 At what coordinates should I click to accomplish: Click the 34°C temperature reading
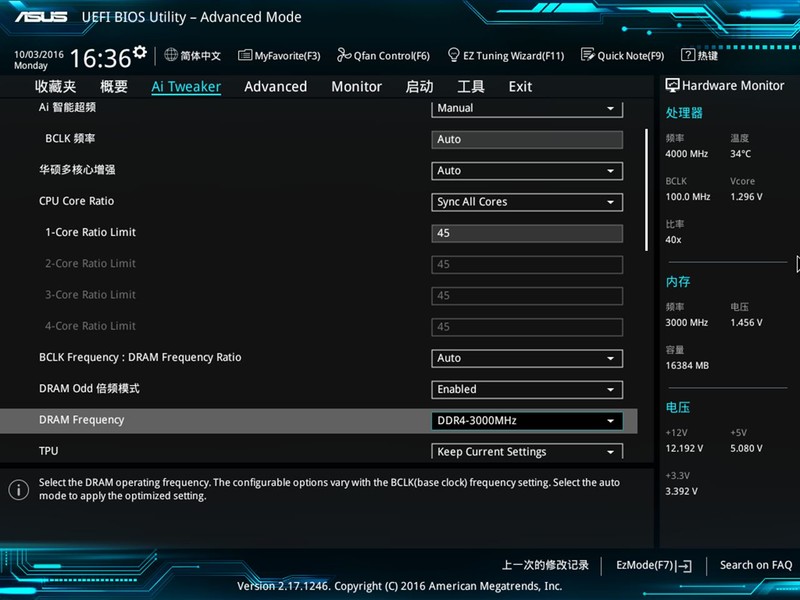click(x=740, y=154)
